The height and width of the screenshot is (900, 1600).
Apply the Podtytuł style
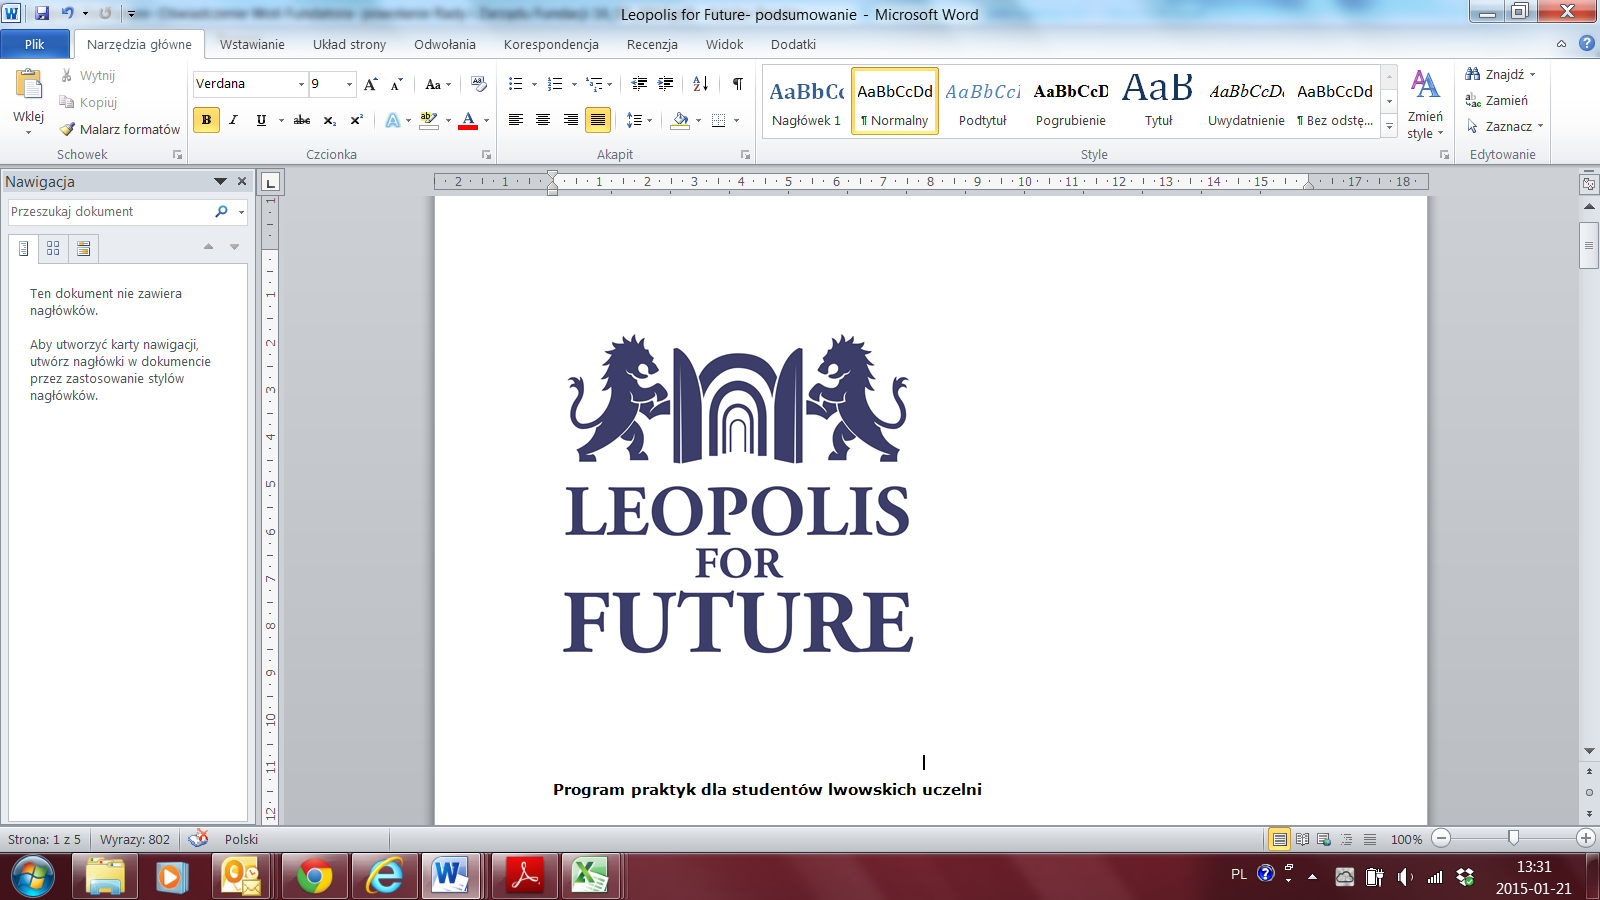982,102
